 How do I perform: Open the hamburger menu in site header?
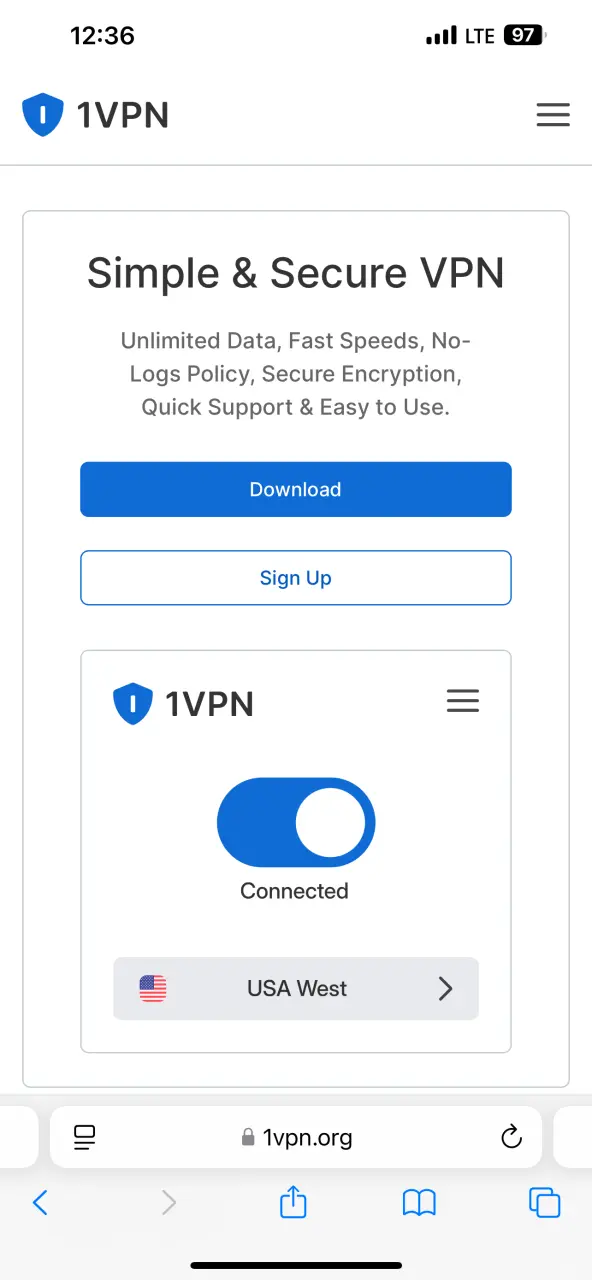point(553,115)
